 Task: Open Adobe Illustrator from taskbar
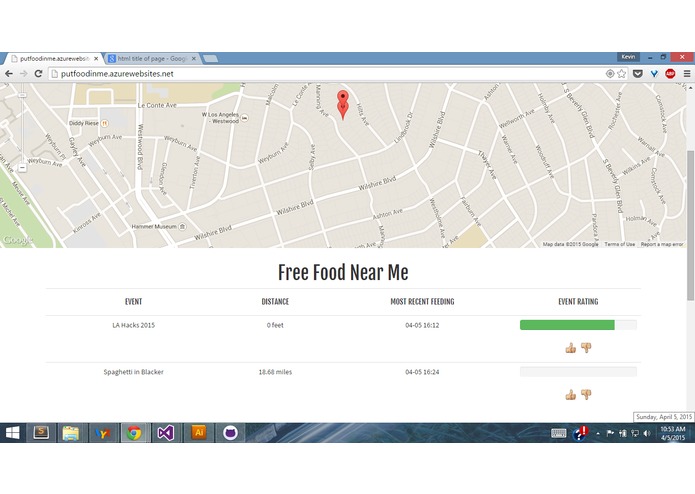click(199, 433)
